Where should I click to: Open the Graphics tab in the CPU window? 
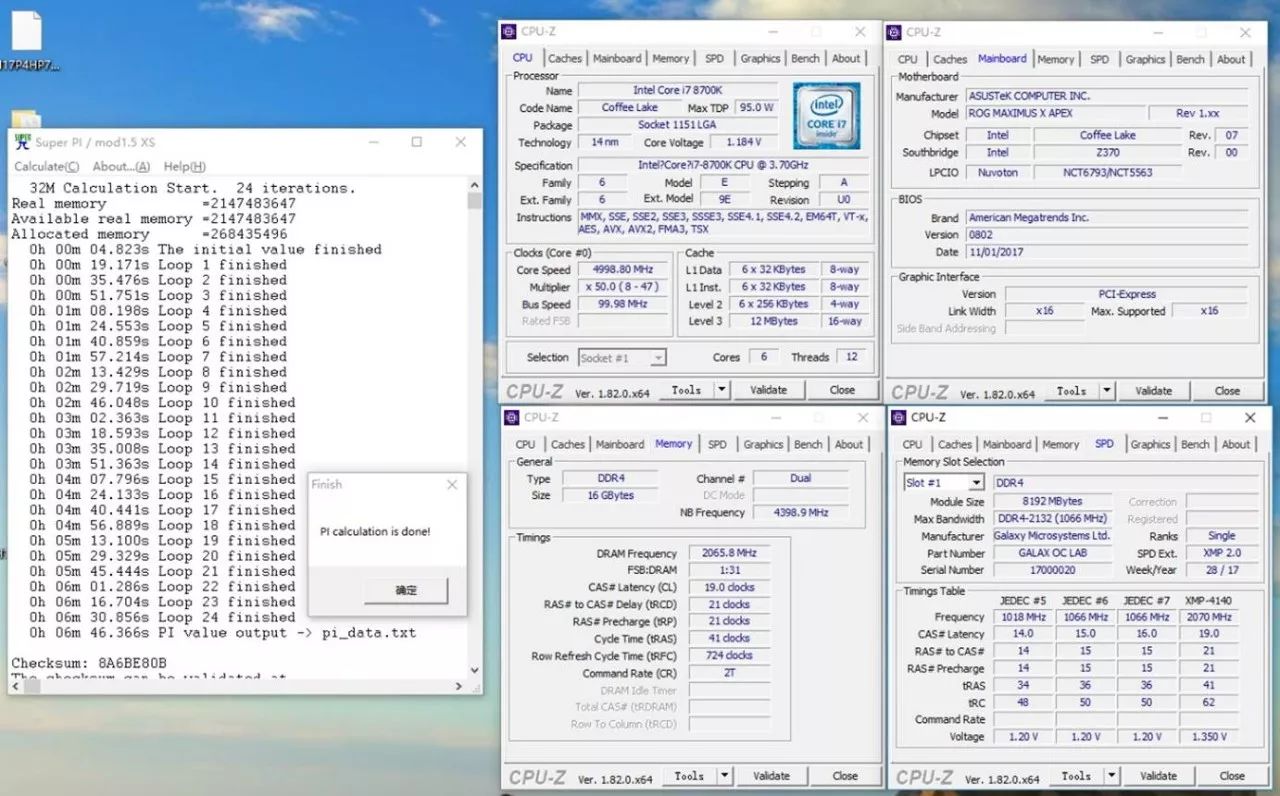[760, 58]
